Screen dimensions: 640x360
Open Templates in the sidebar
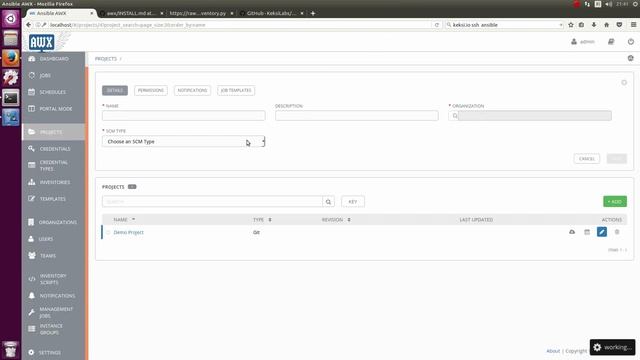(x=53, y=199)
